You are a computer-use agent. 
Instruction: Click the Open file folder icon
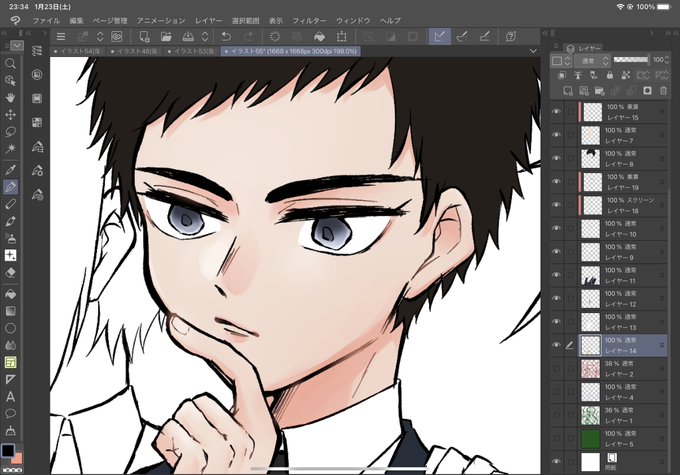[x=166, y=36]
